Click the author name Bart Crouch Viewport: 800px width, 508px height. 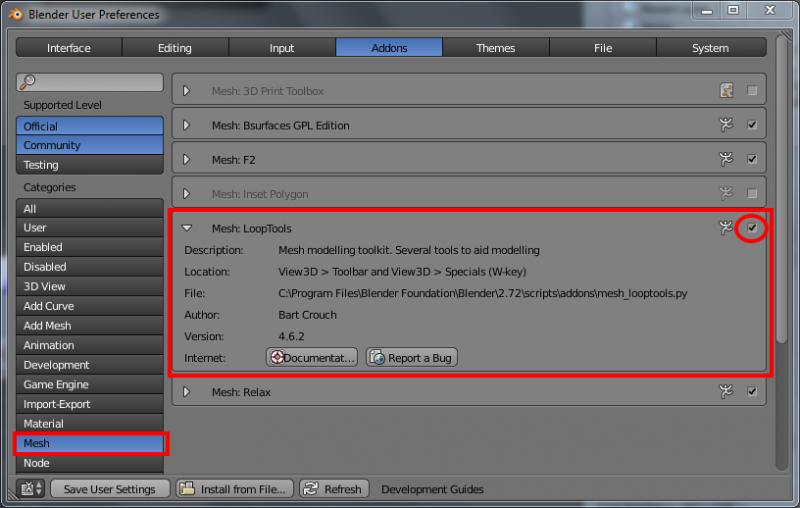point(307,315)
